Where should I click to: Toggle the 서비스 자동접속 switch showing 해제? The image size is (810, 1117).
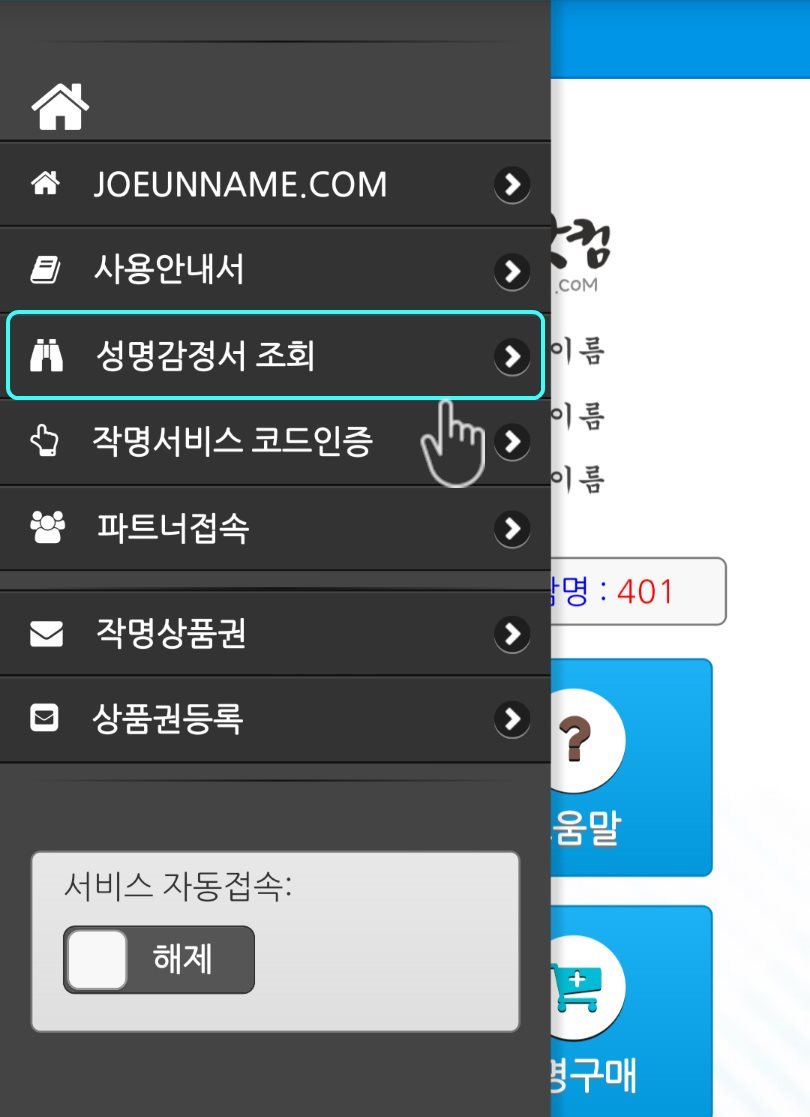tap(159, 959)
